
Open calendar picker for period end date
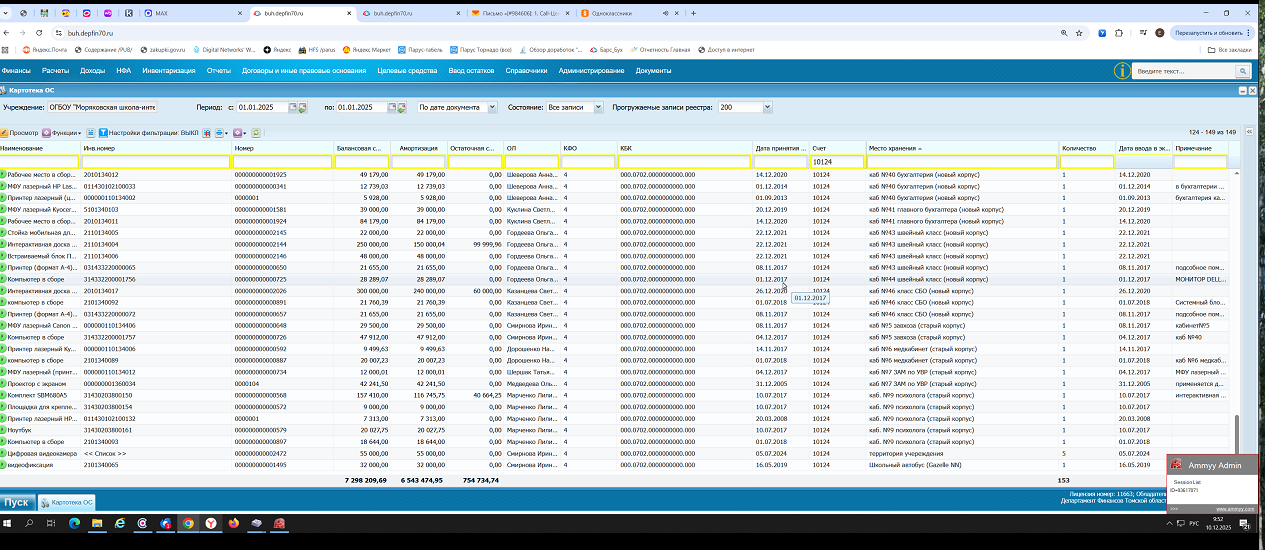coord(391,107)
